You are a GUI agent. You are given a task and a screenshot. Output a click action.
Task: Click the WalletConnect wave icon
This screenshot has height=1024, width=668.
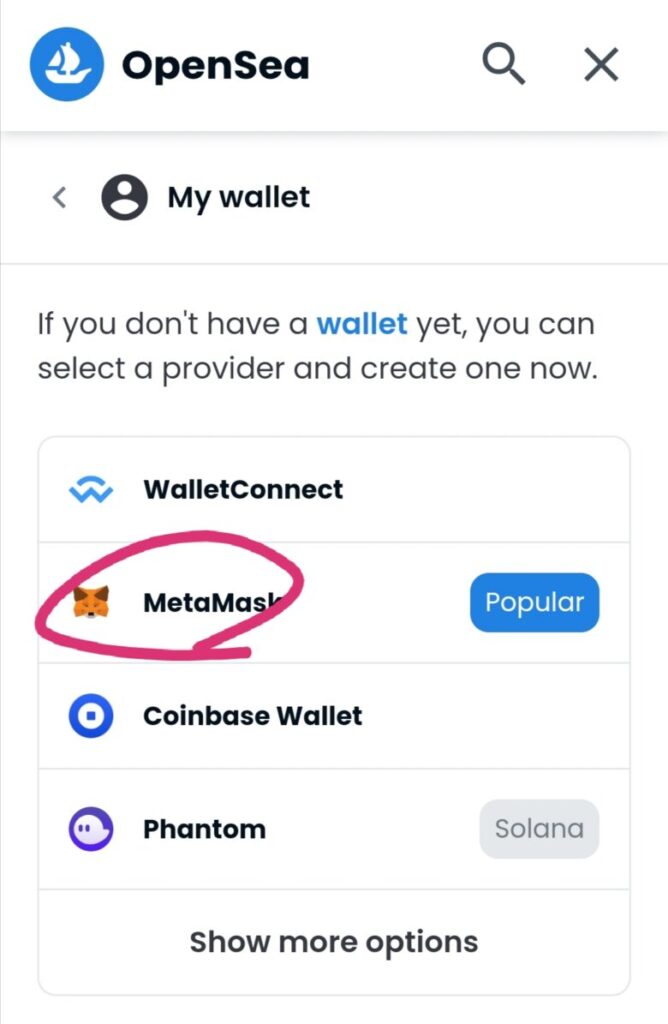click(91, 489)
